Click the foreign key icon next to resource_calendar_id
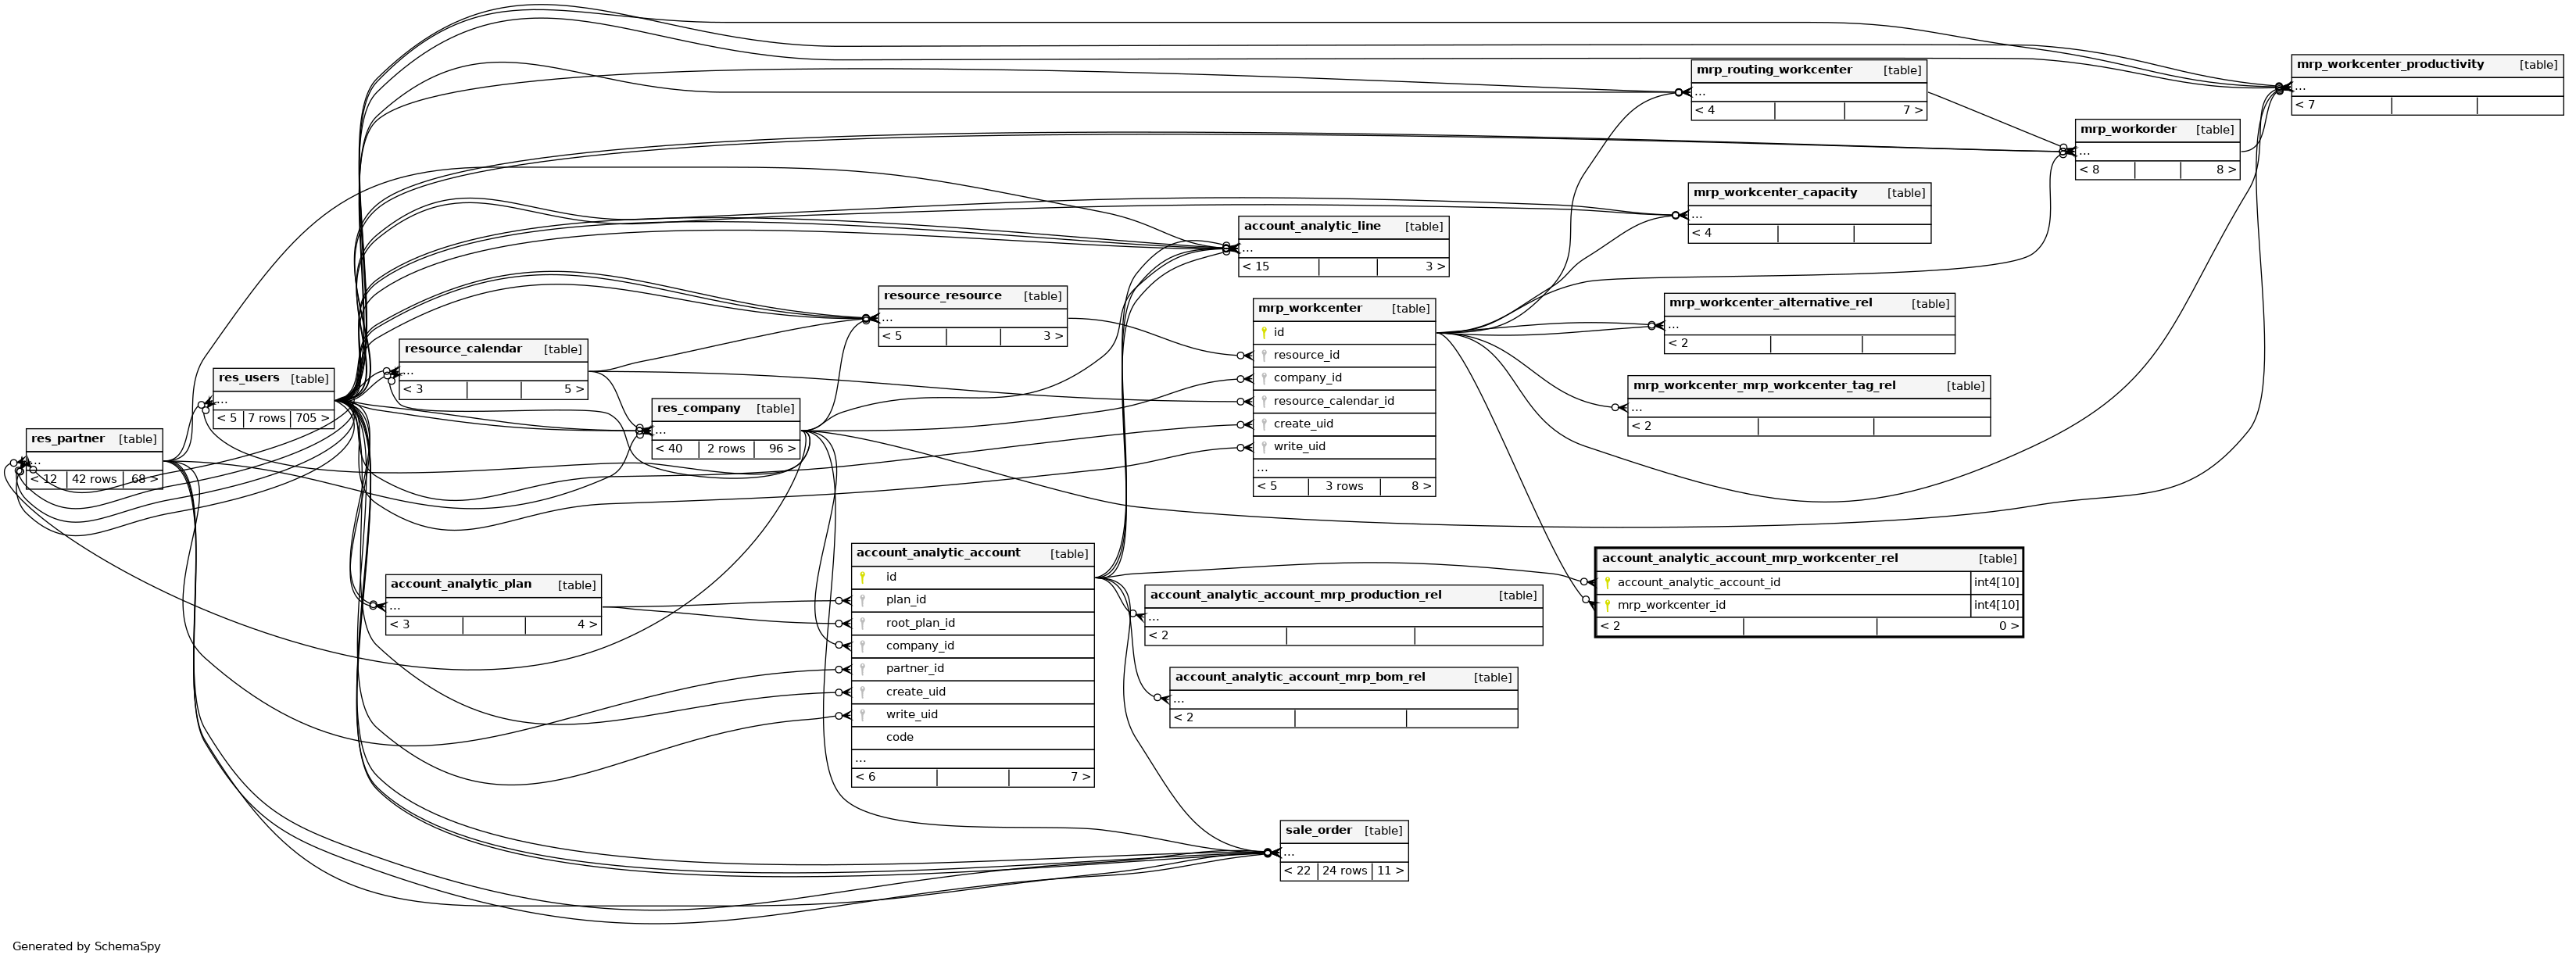This screenshot has height=962, width=2576. (1264, 402)
